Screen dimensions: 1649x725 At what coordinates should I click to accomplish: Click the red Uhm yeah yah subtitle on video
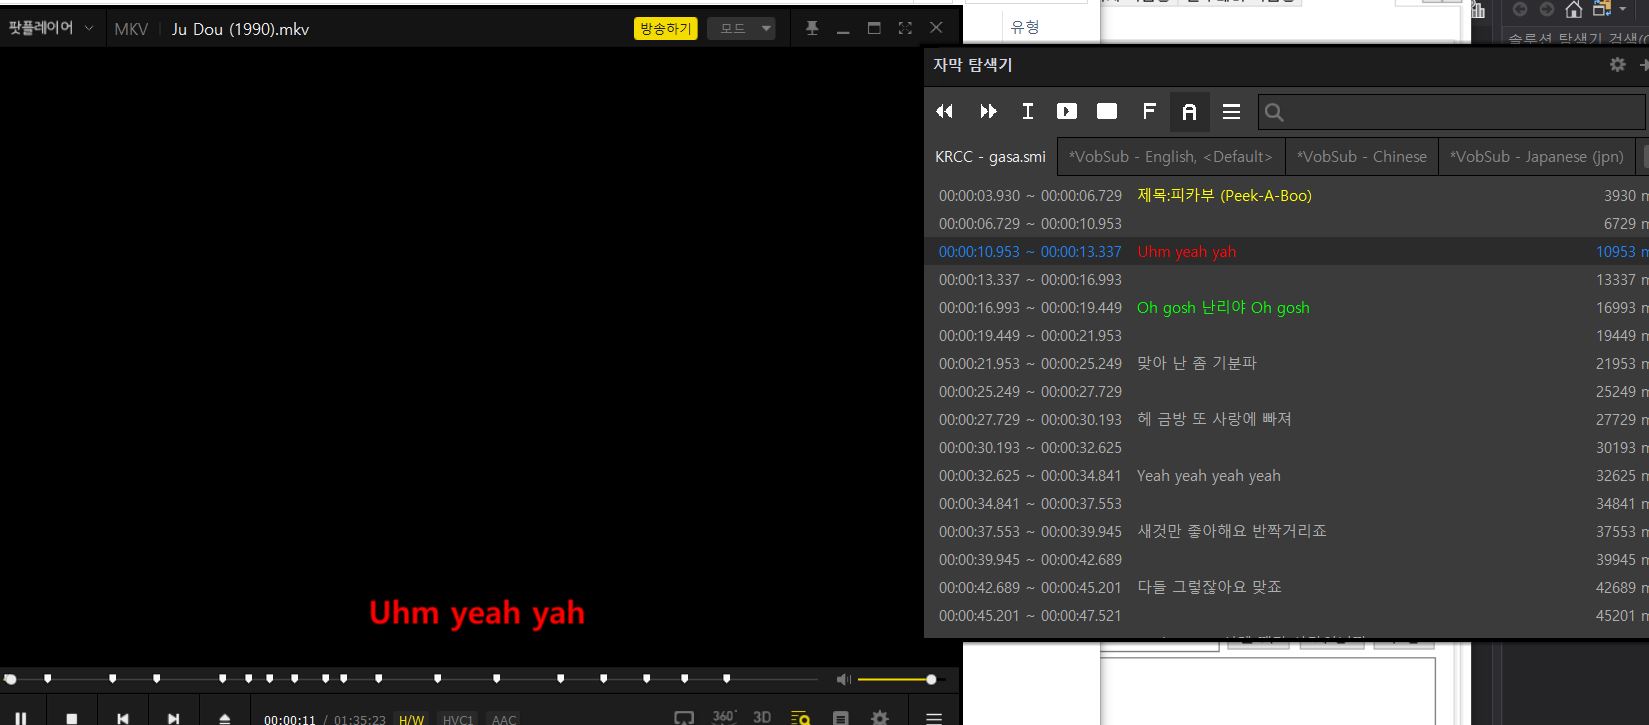pos(476,613)
